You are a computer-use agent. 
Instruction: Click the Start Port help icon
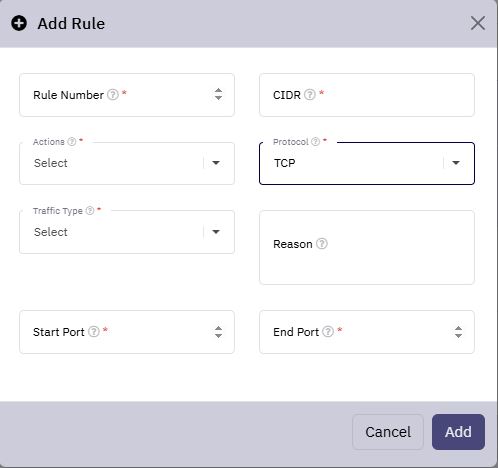(94, 332)
